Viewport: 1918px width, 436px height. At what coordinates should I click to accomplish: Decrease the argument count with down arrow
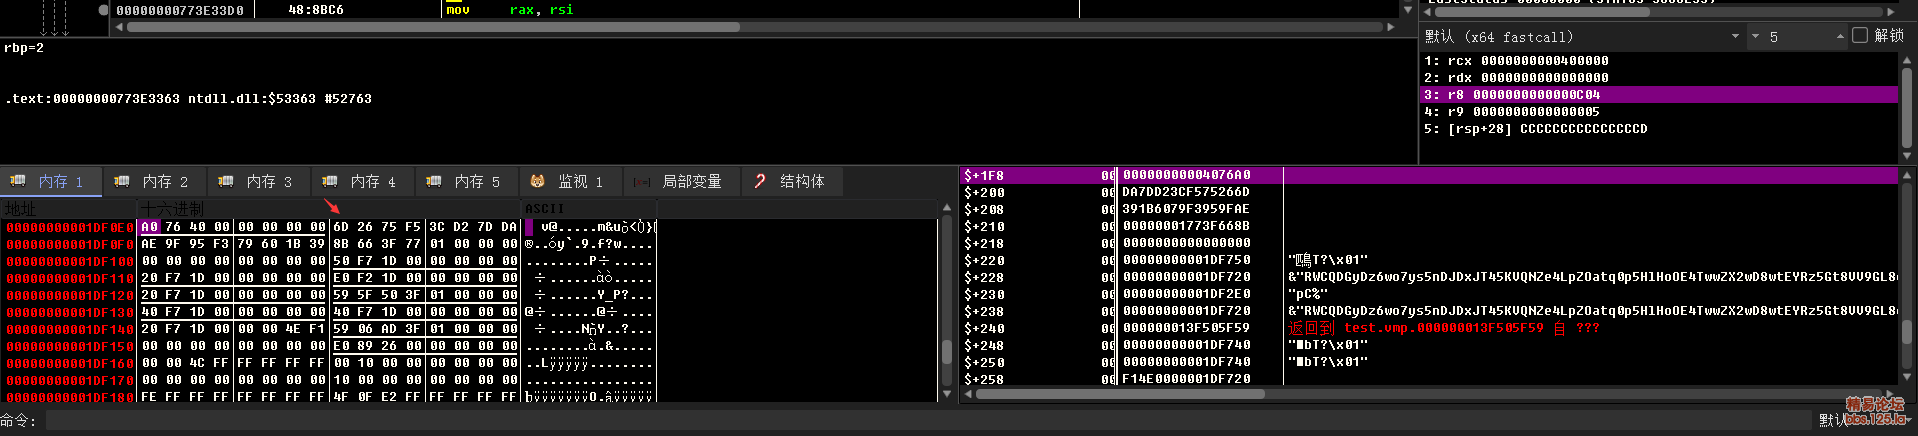(1755, 36)
